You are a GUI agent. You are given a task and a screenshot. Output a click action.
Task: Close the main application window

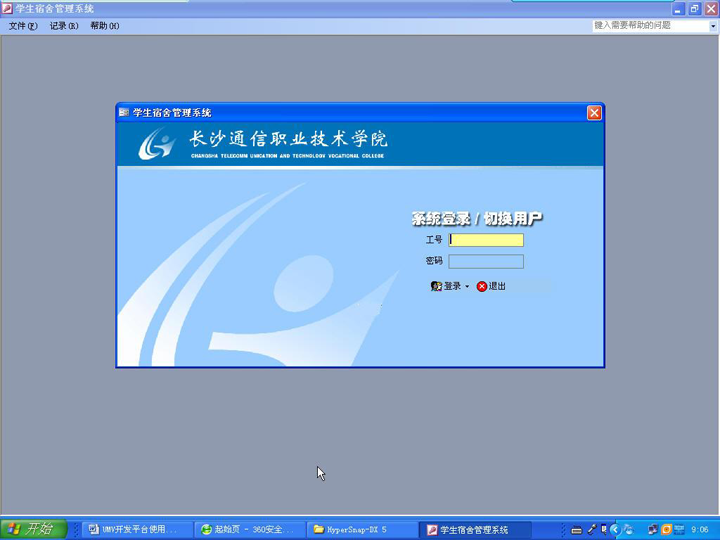pos(711,9)
